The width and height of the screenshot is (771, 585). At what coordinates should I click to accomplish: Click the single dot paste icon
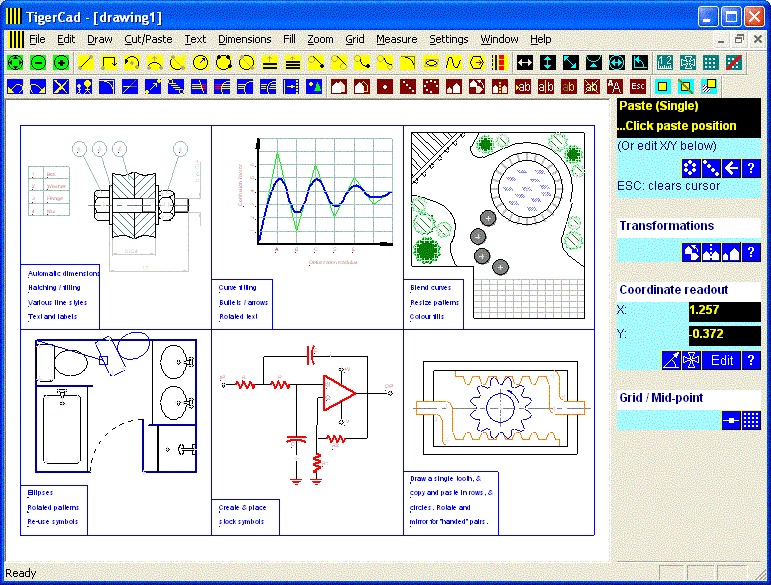[385, 87]
